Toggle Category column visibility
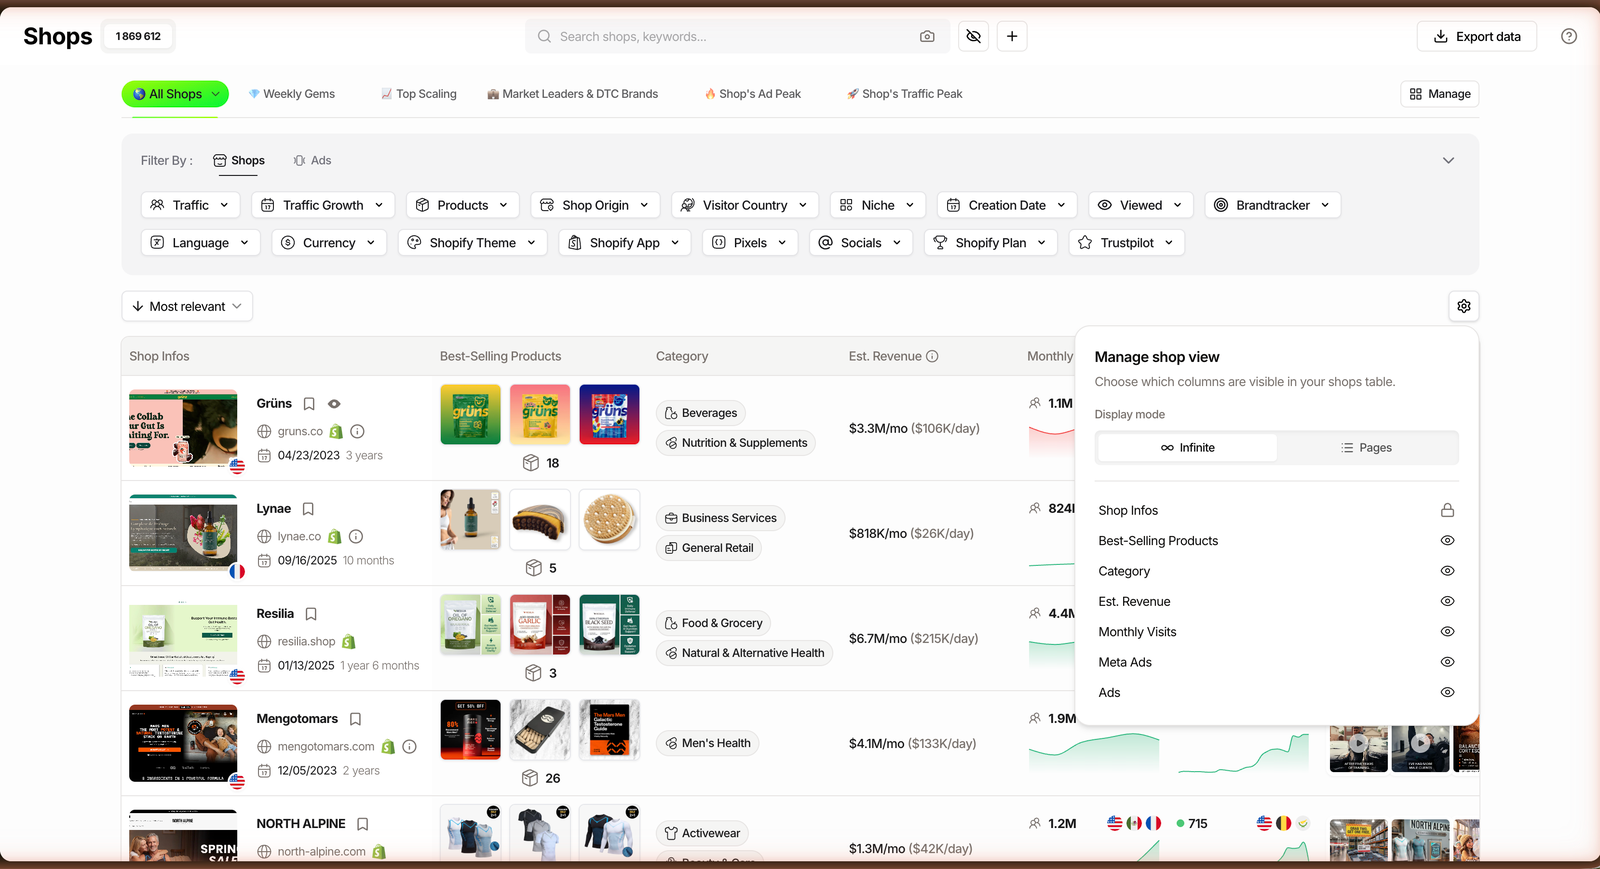This screenshot has height=869, width=1600. click(1447, 571)
